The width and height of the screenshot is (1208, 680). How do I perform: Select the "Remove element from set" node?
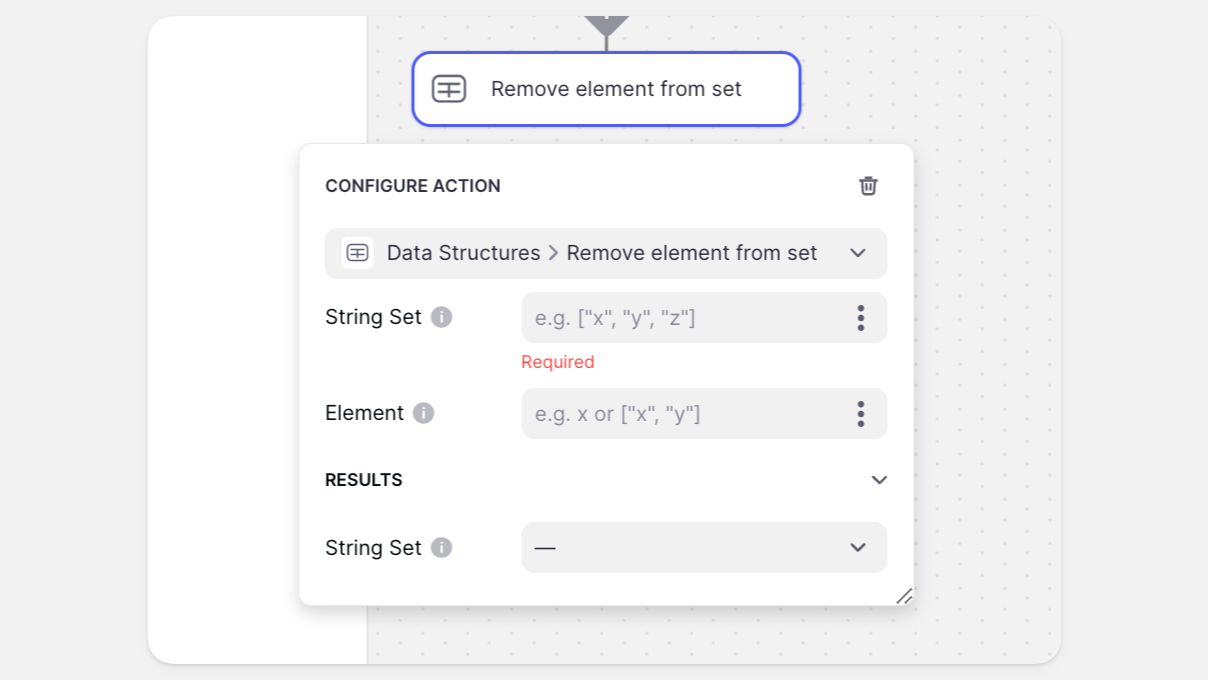(x=615, y=89)
